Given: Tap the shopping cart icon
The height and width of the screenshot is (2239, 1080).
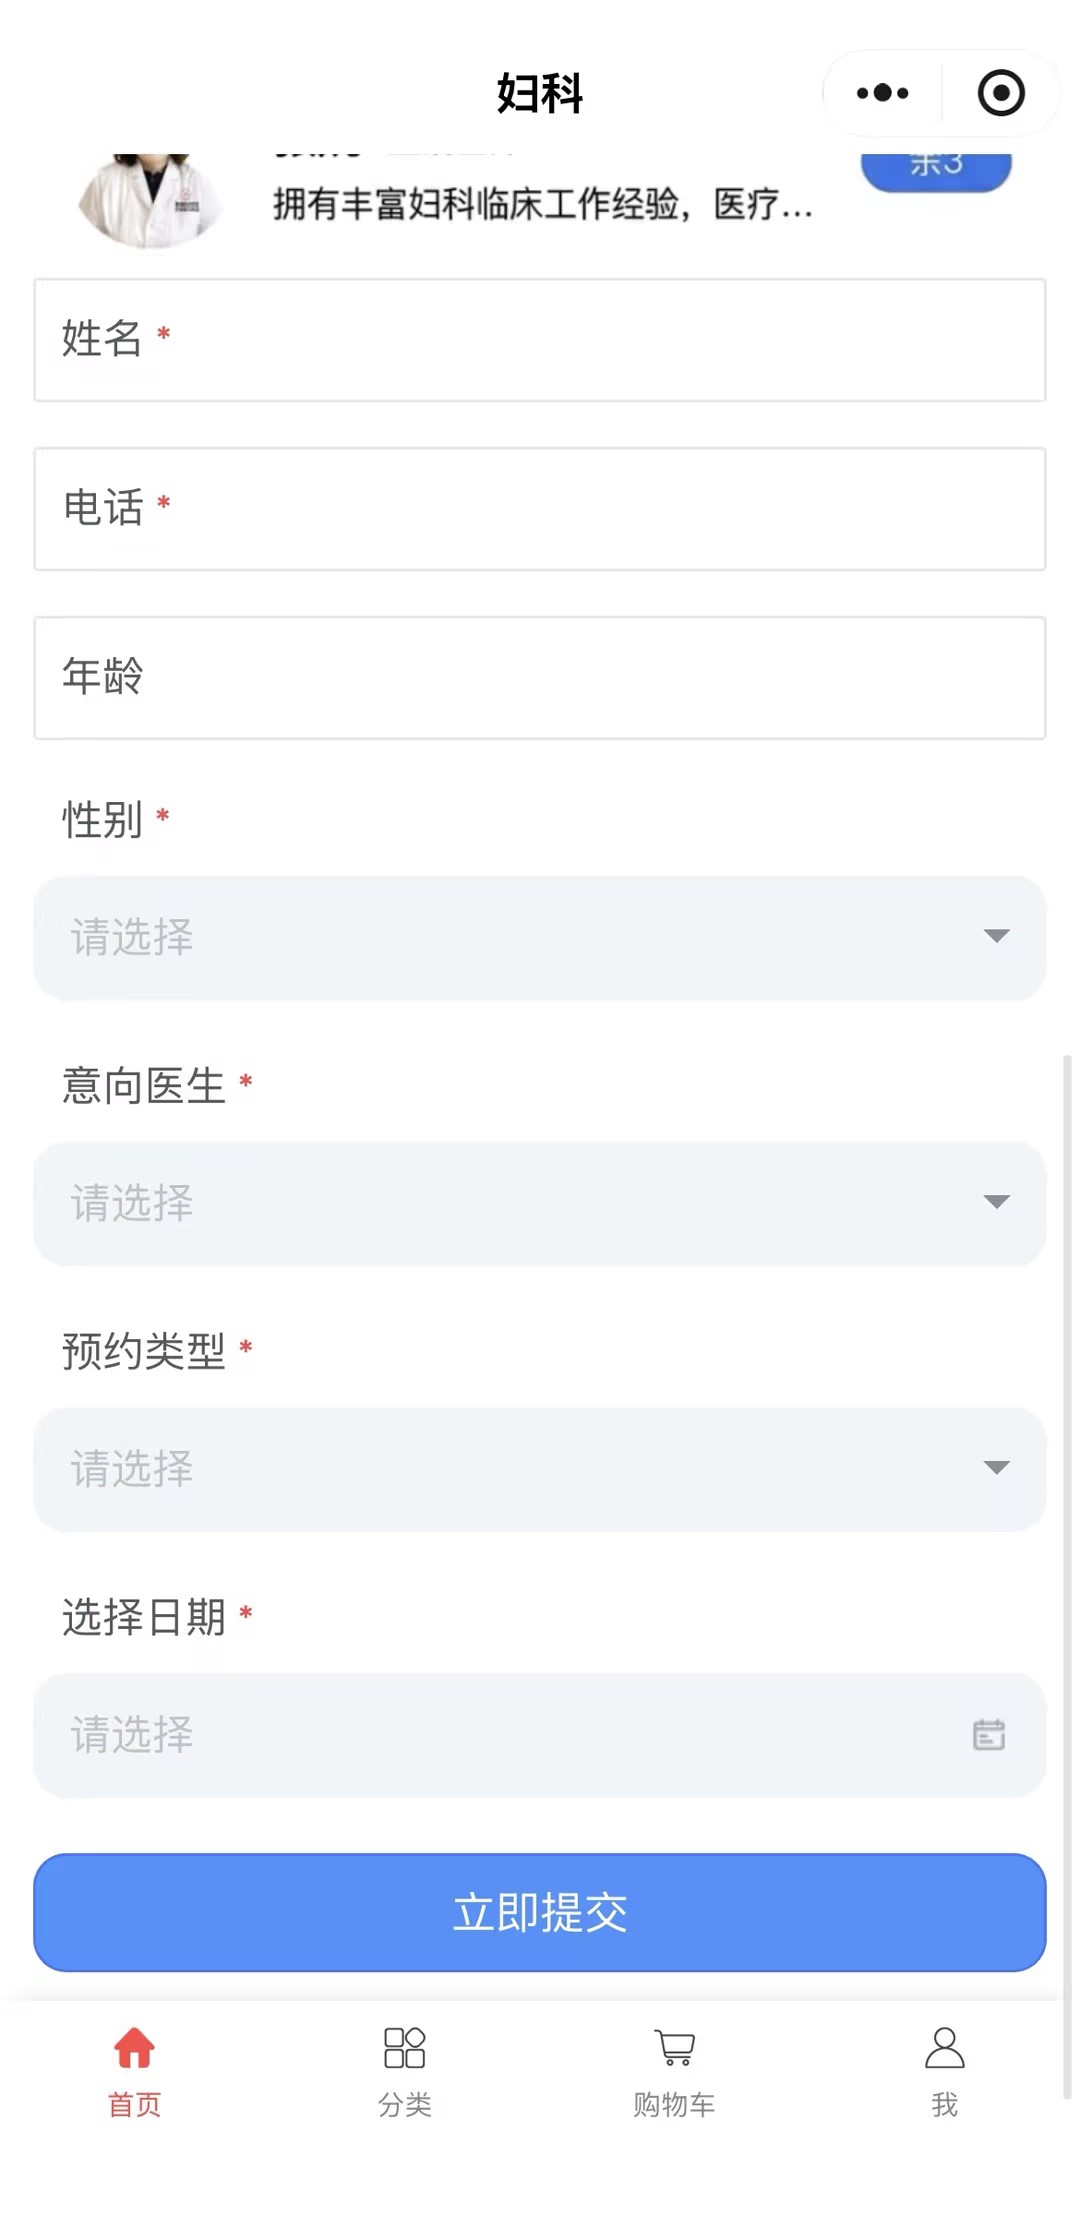Looking at the screenshot, I should 675,2047.
